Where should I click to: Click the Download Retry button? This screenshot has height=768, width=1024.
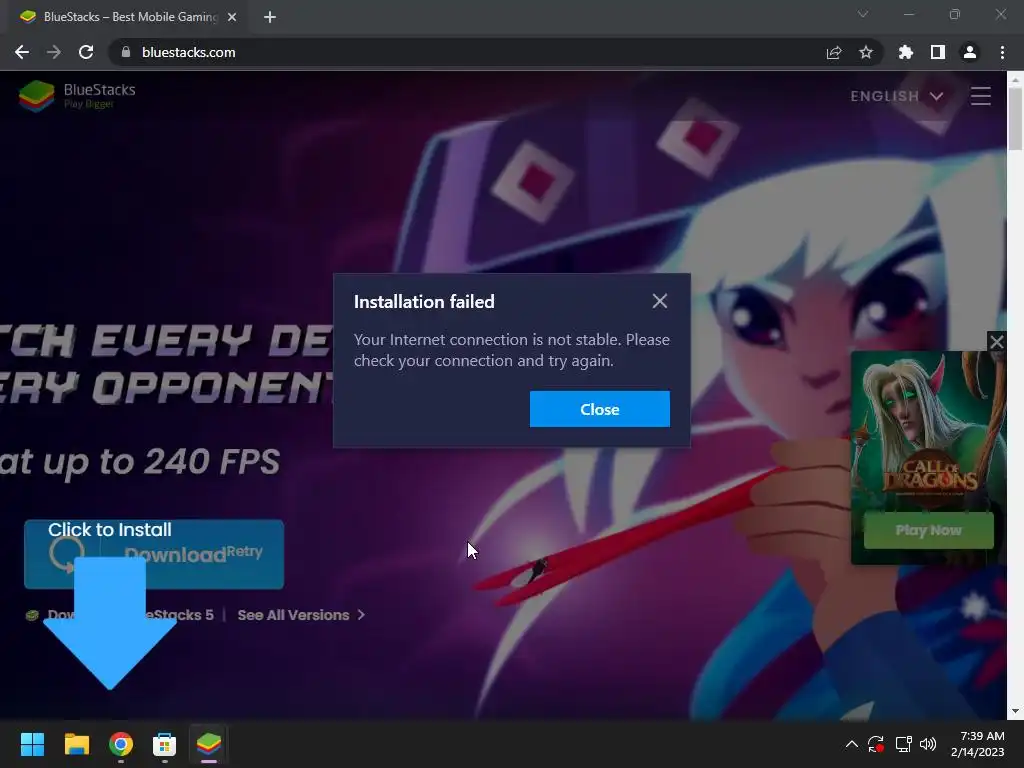(x=154, y=554)
